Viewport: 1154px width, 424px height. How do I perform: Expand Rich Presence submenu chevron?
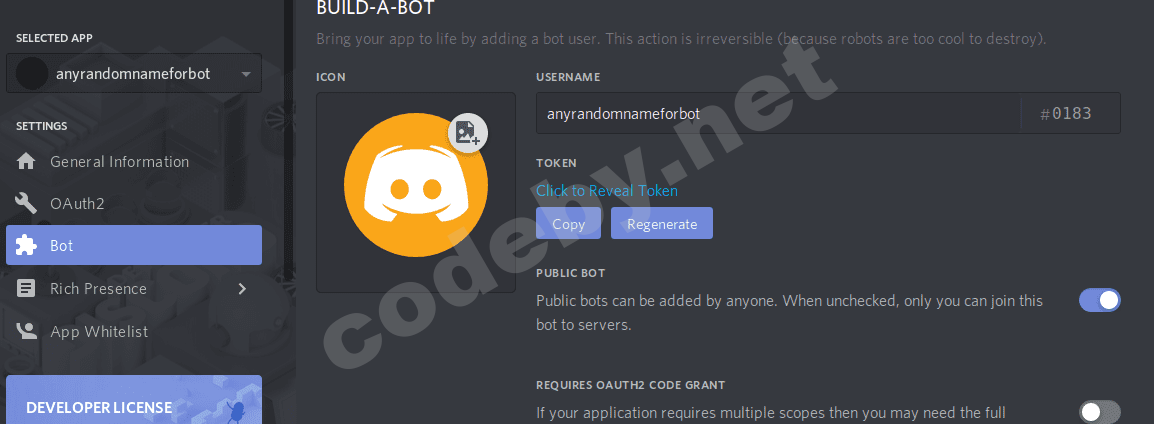(x=242, y=289)
